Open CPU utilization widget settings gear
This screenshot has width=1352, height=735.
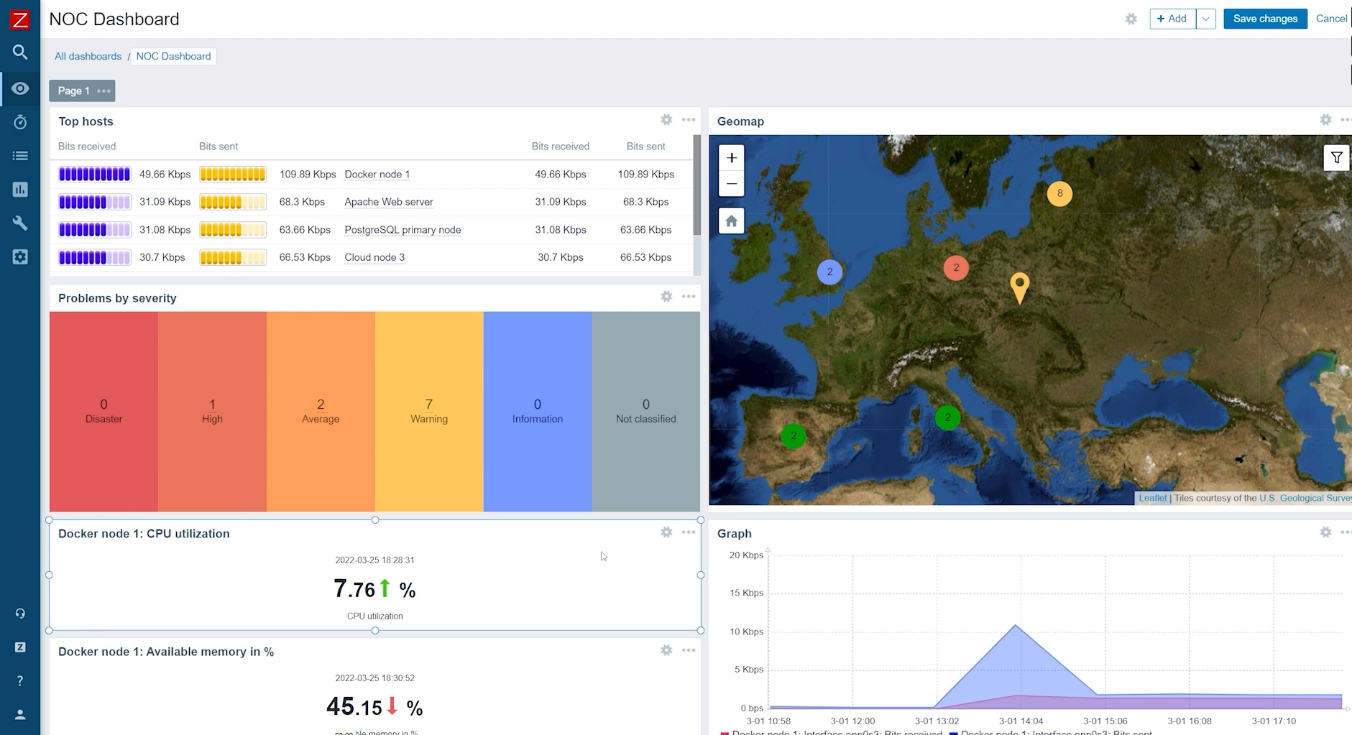666,532
